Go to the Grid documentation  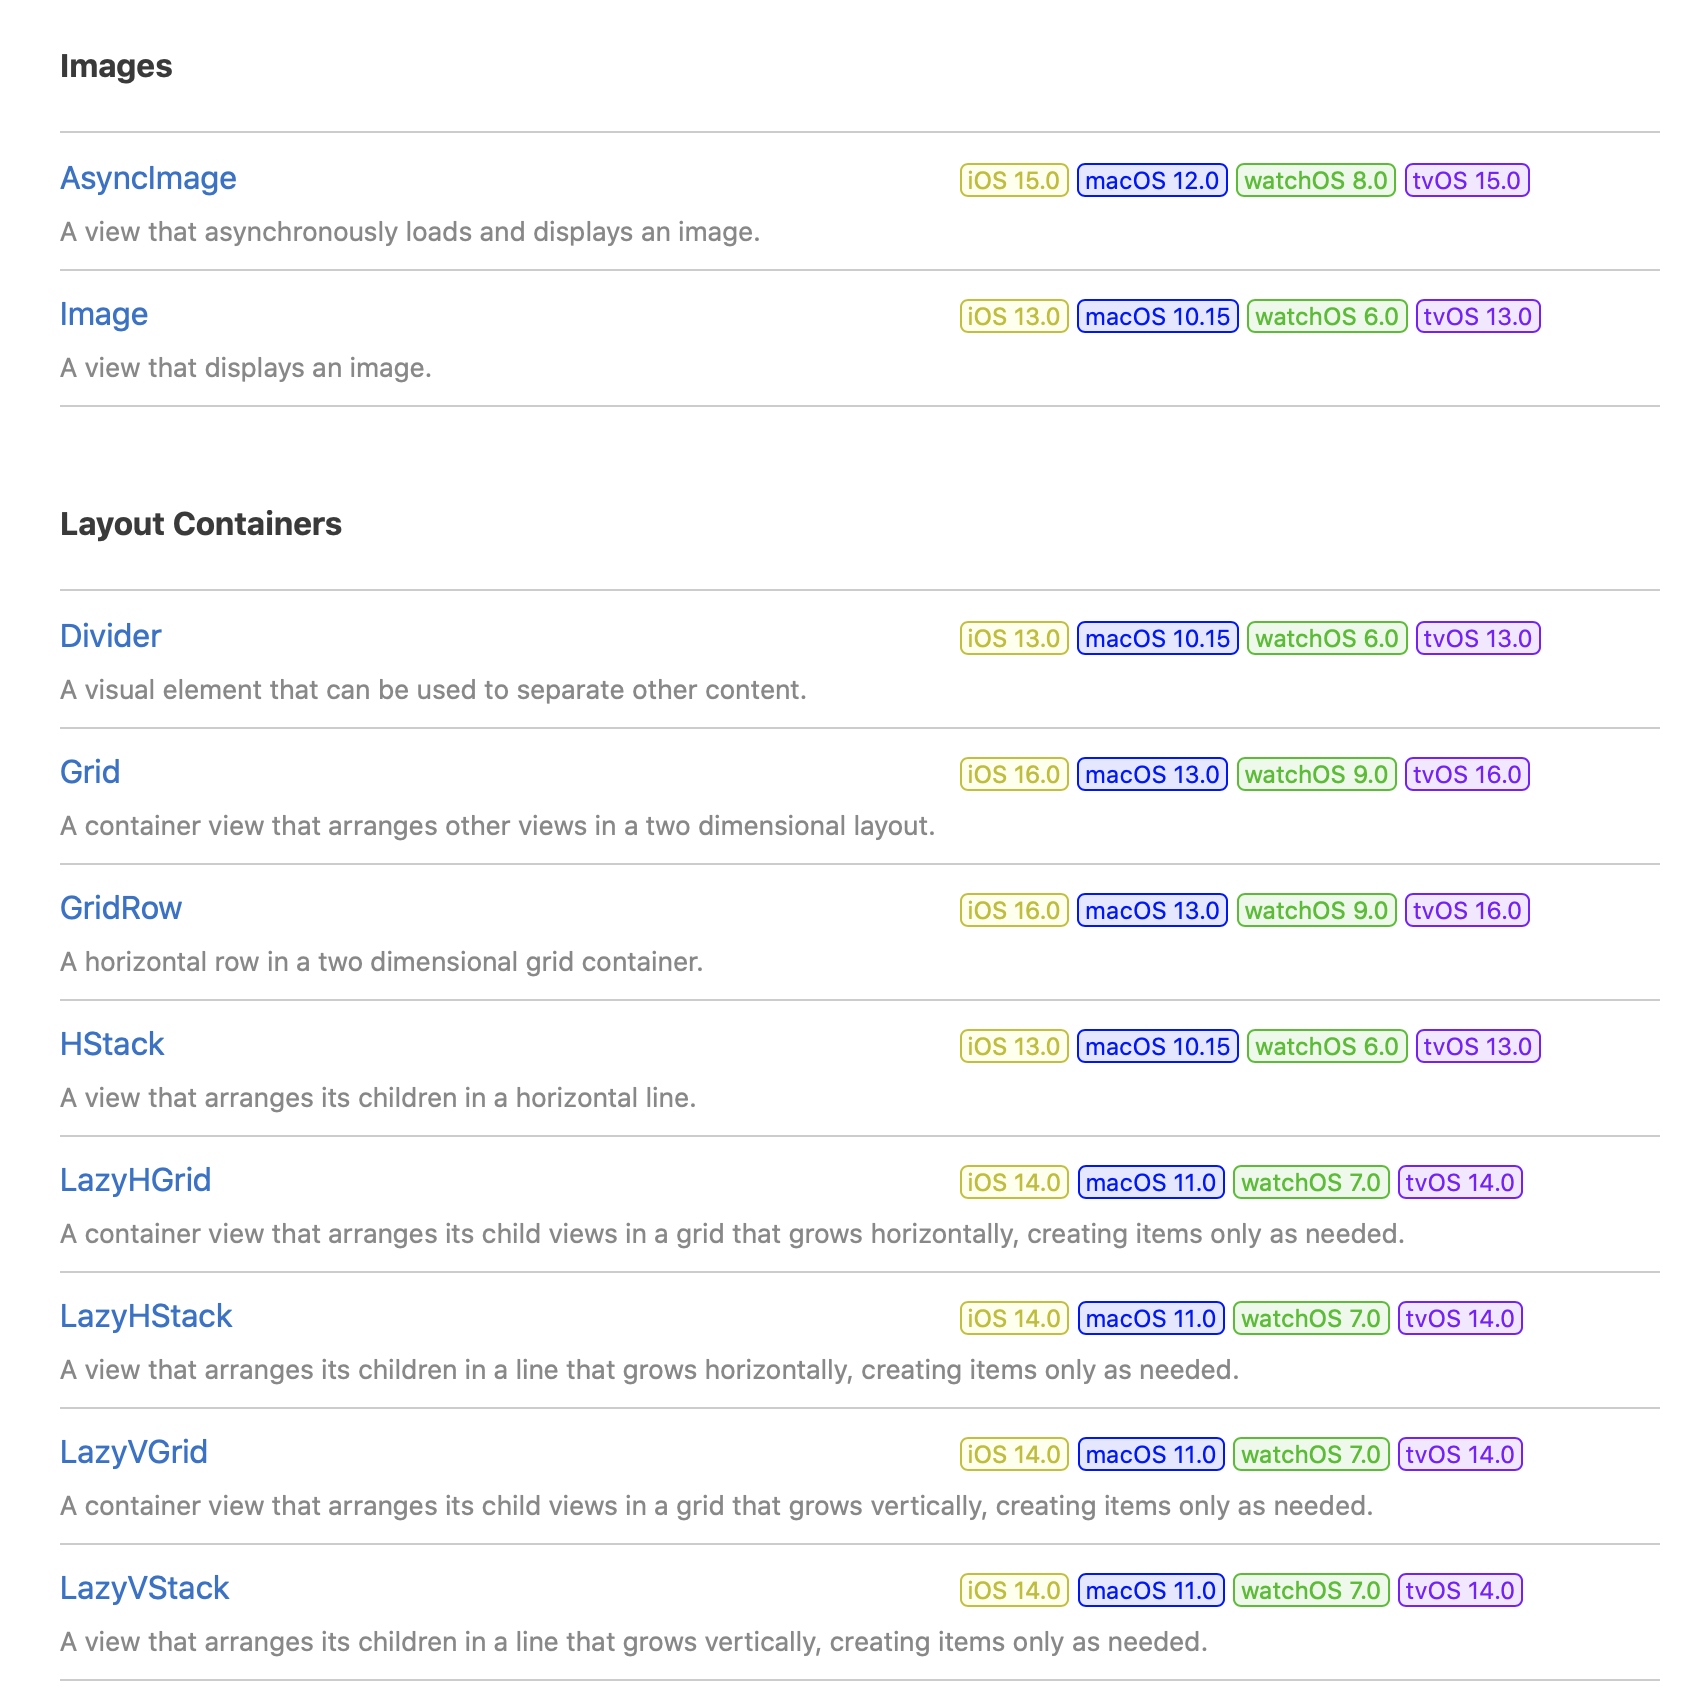point(90,772)
